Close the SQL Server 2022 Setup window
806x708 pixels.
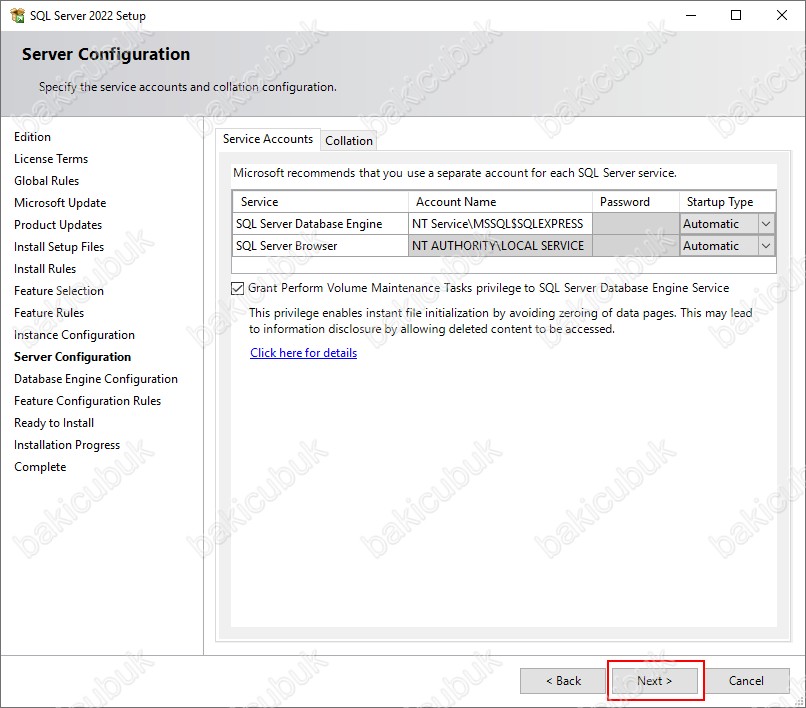click(782, 15)
